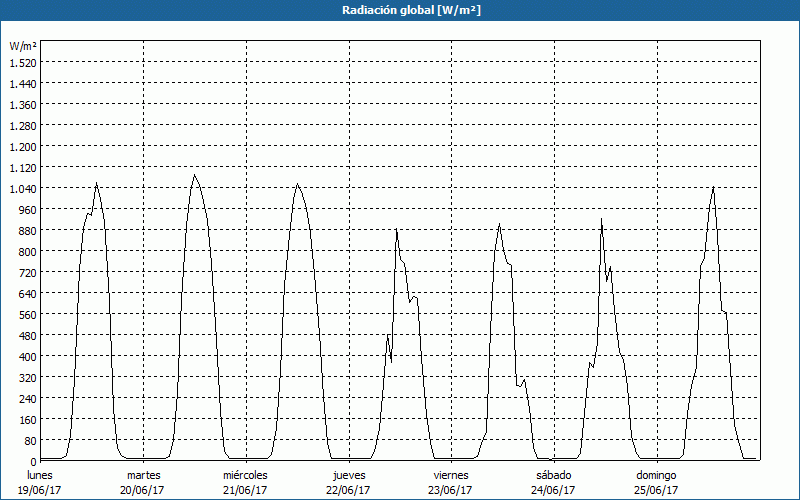Select the martes day label
800x500 pixels.
(143, 475)
